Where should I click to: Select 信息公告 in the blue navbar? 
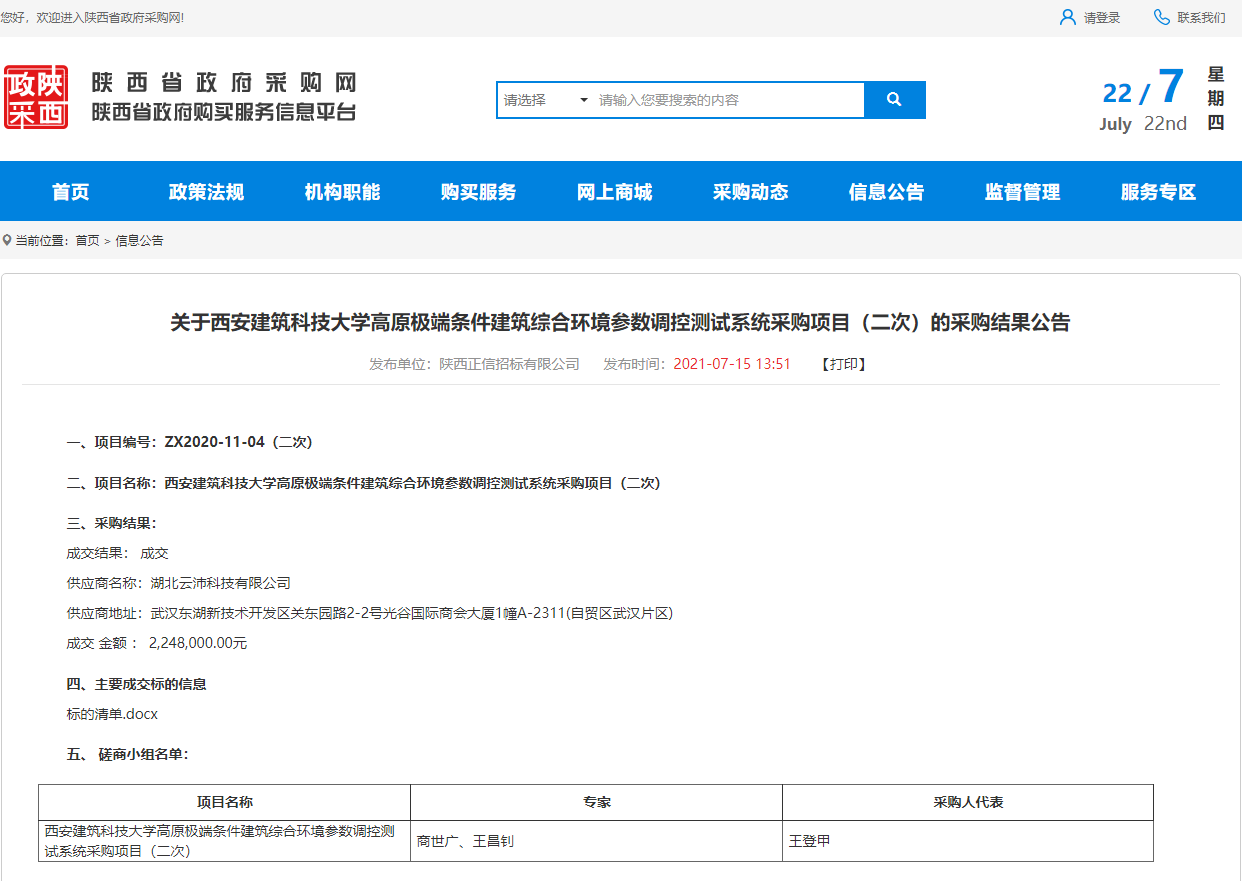click(886, 192)
